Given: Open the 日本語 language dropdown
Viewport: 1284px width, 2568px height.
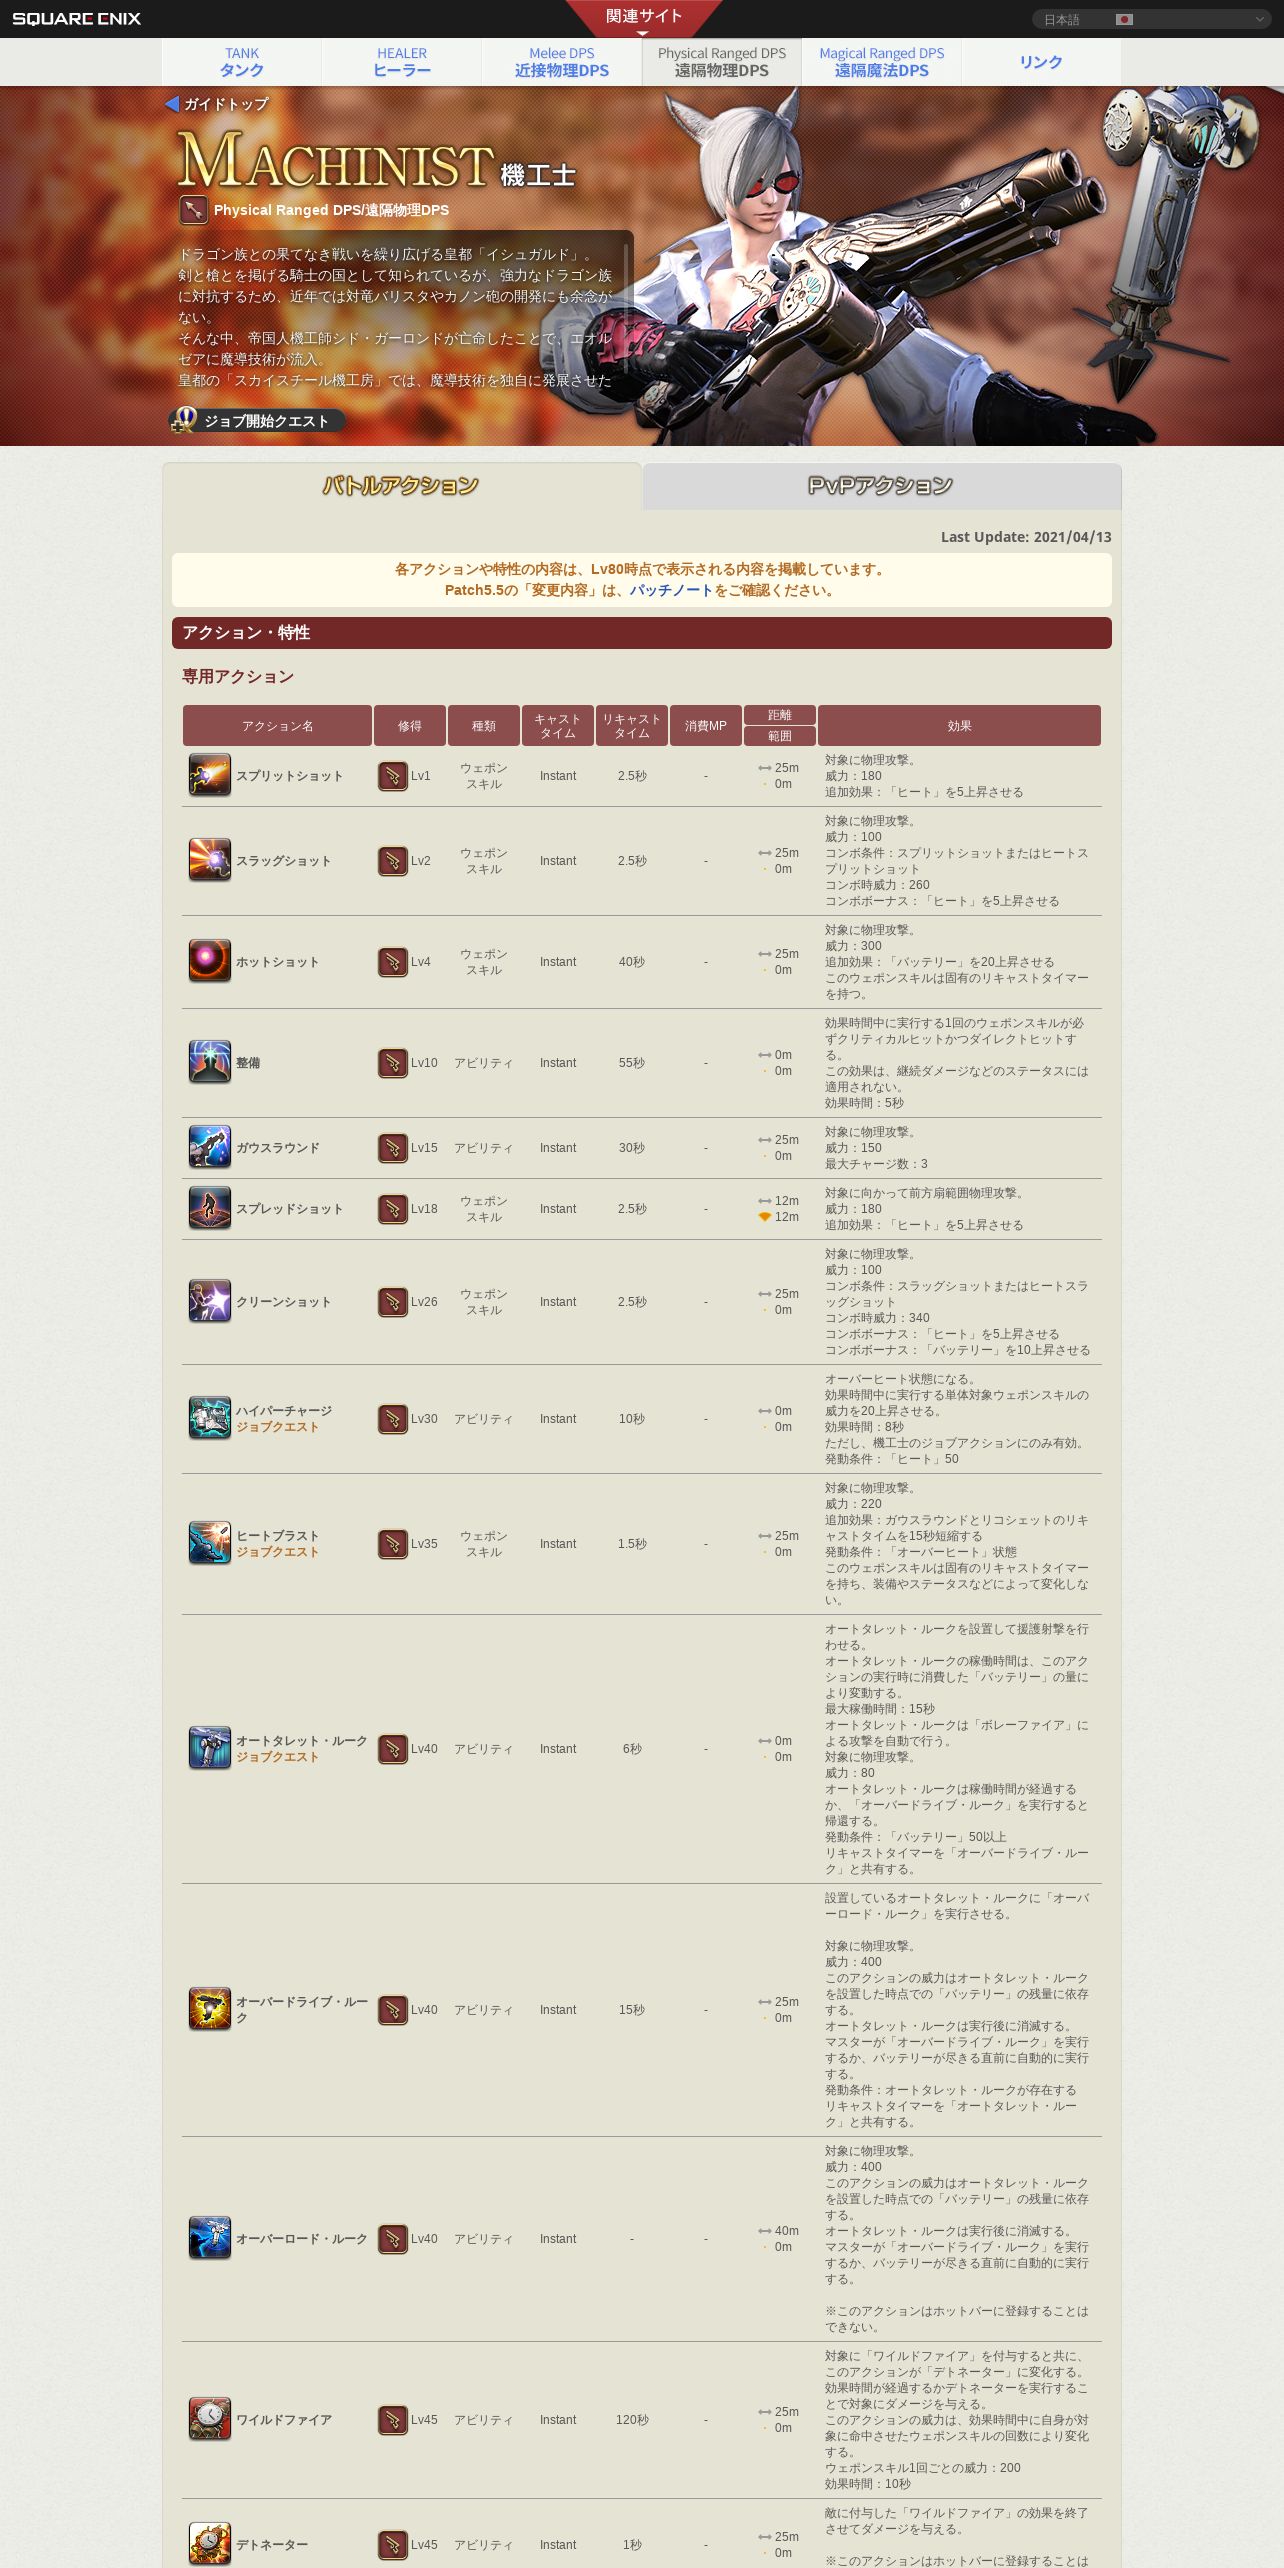Looking at the screenshot, I should click(1151, 19).
